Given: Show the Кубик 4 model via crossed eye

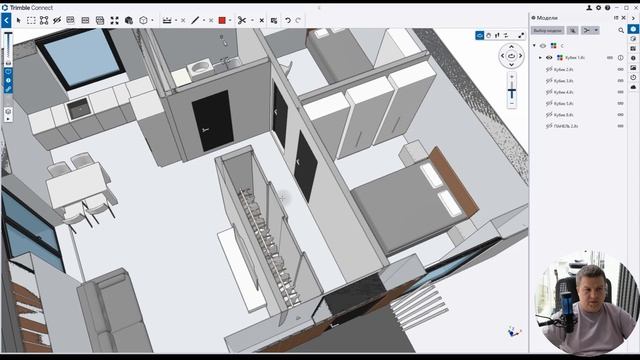Looking at the screenshot, I should 549,92.
